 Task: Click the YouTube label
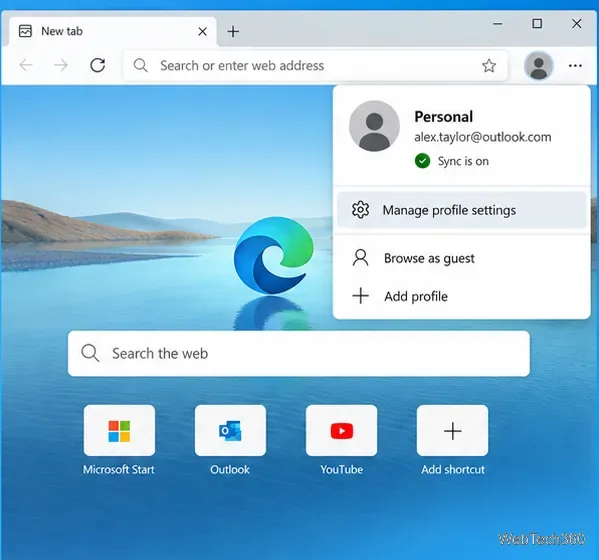point(342,469)
